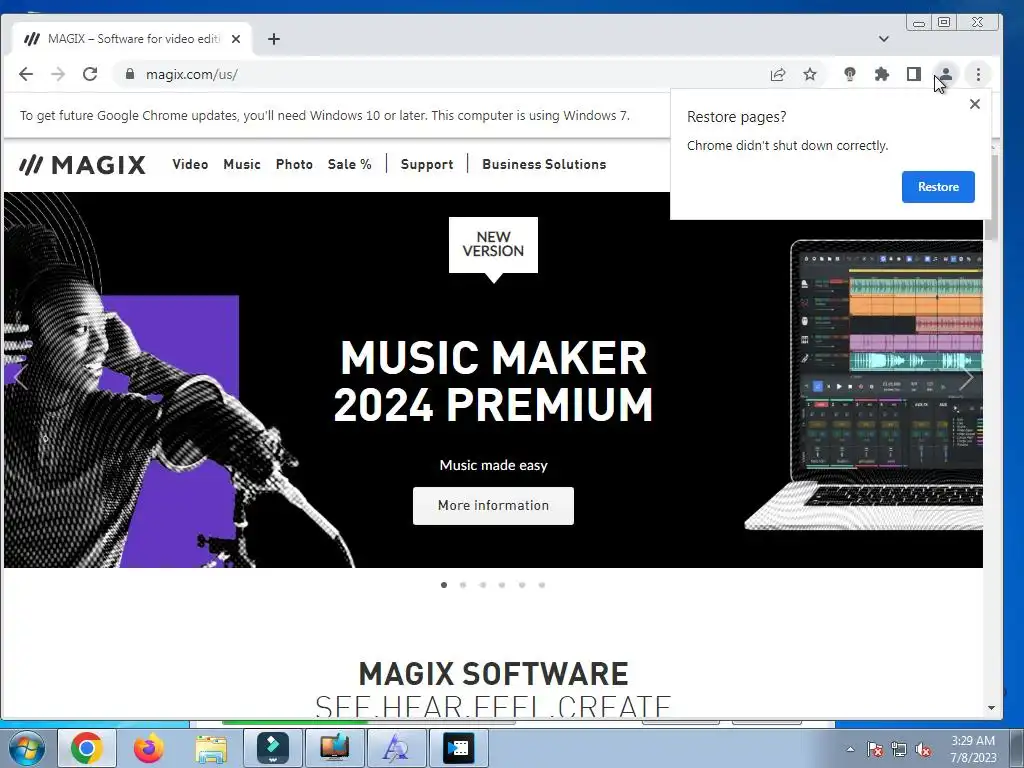View site info via padlock icon

point(129,74)
